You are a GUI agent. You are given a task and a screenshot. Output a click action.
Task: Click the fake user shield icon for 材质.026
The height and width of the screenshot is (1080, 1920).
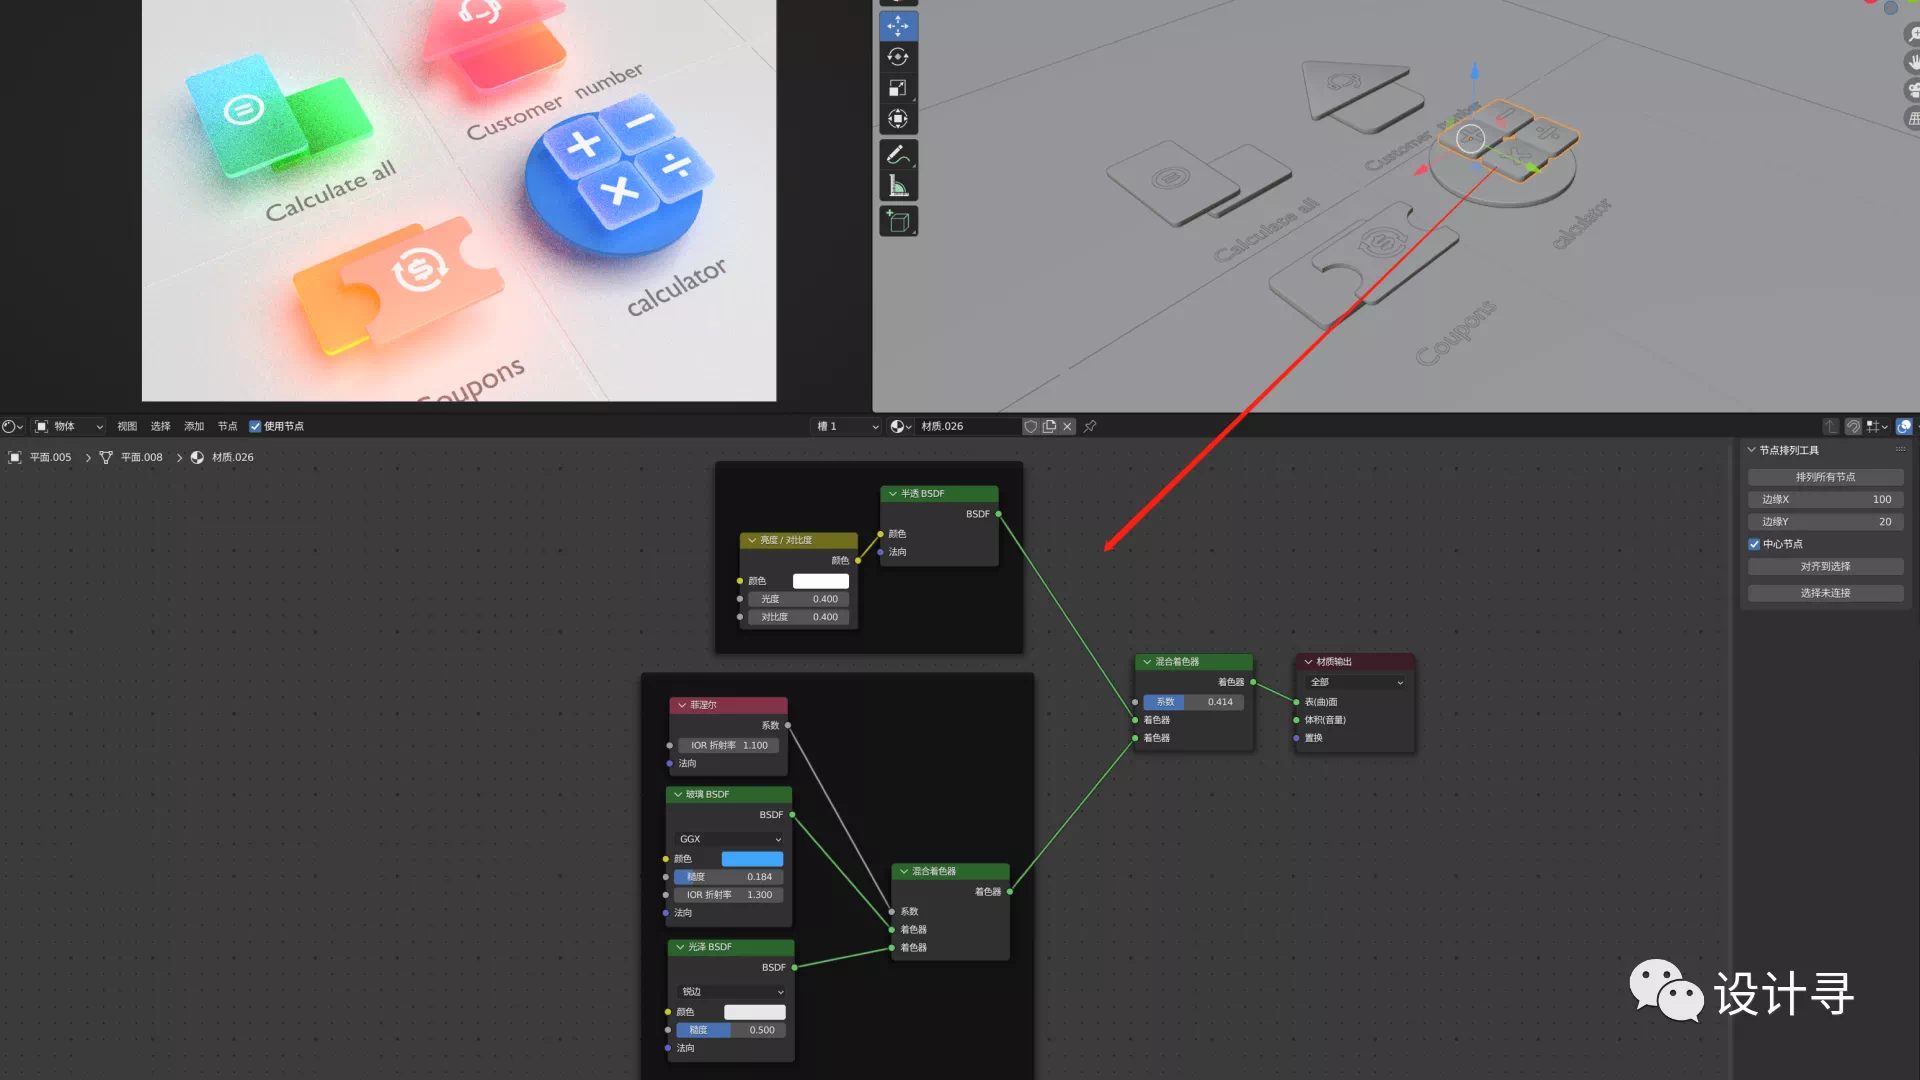tap(1031, 426)
